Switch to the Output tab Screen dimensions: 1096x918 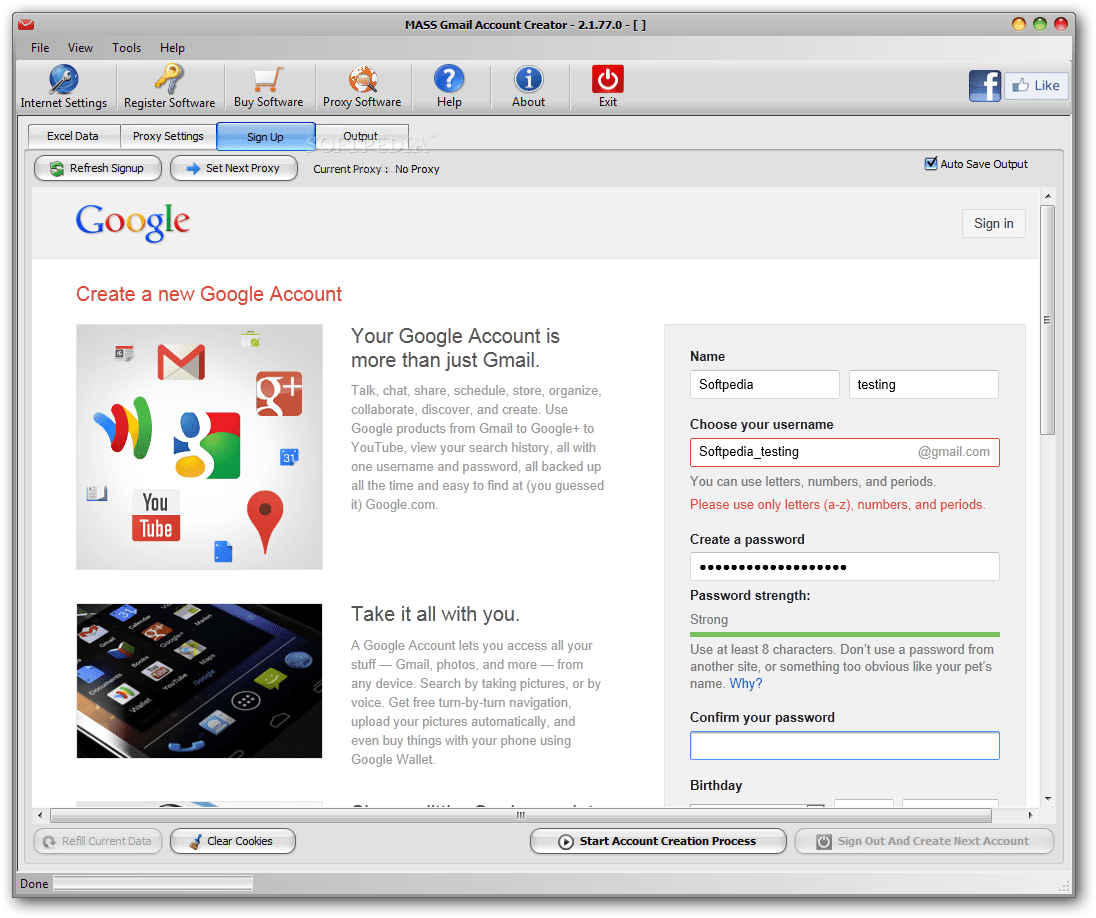(362, 136)
